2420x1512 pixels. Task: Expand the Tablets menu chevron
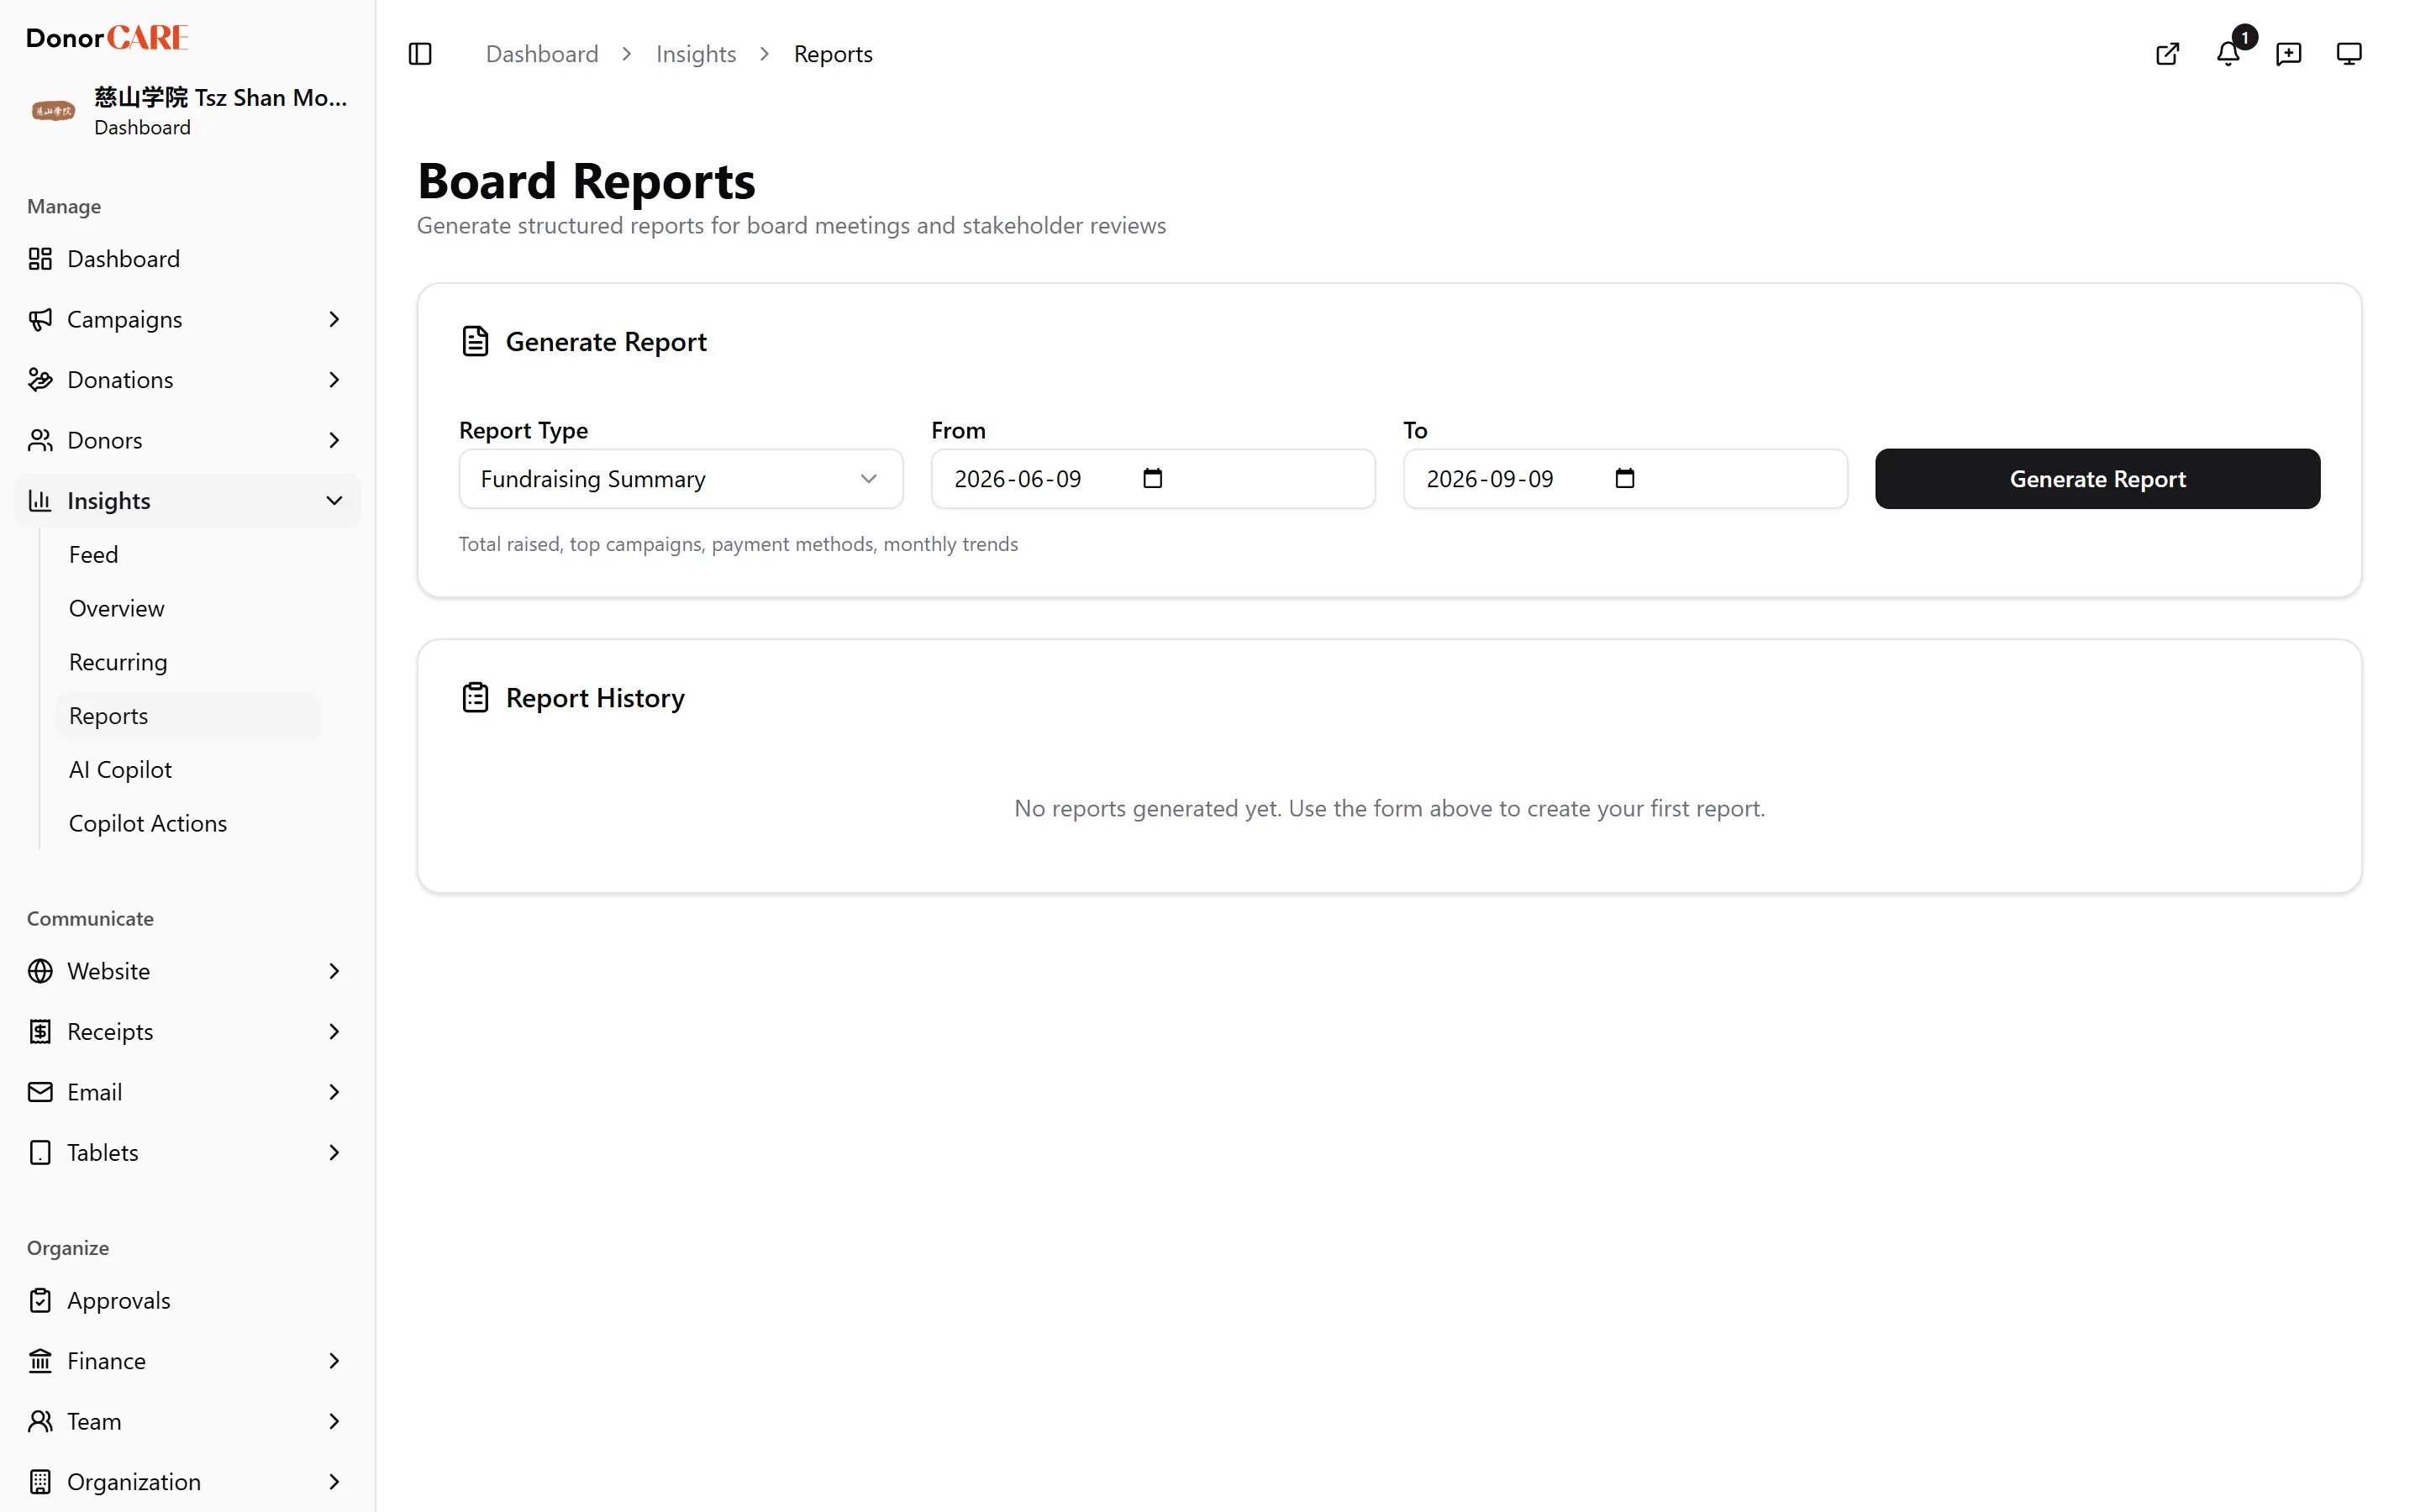click(x=334, y=1153)
